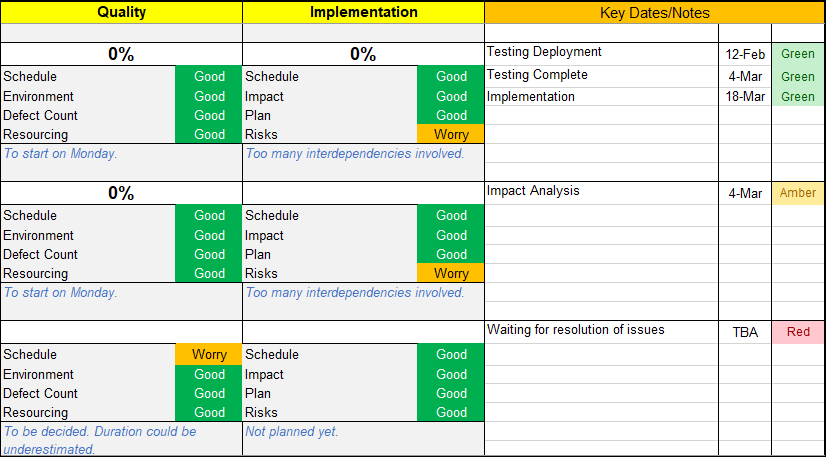Select the 4-Mar date beside Testing Complete
The image size is (826, 457).
[745, 76]
